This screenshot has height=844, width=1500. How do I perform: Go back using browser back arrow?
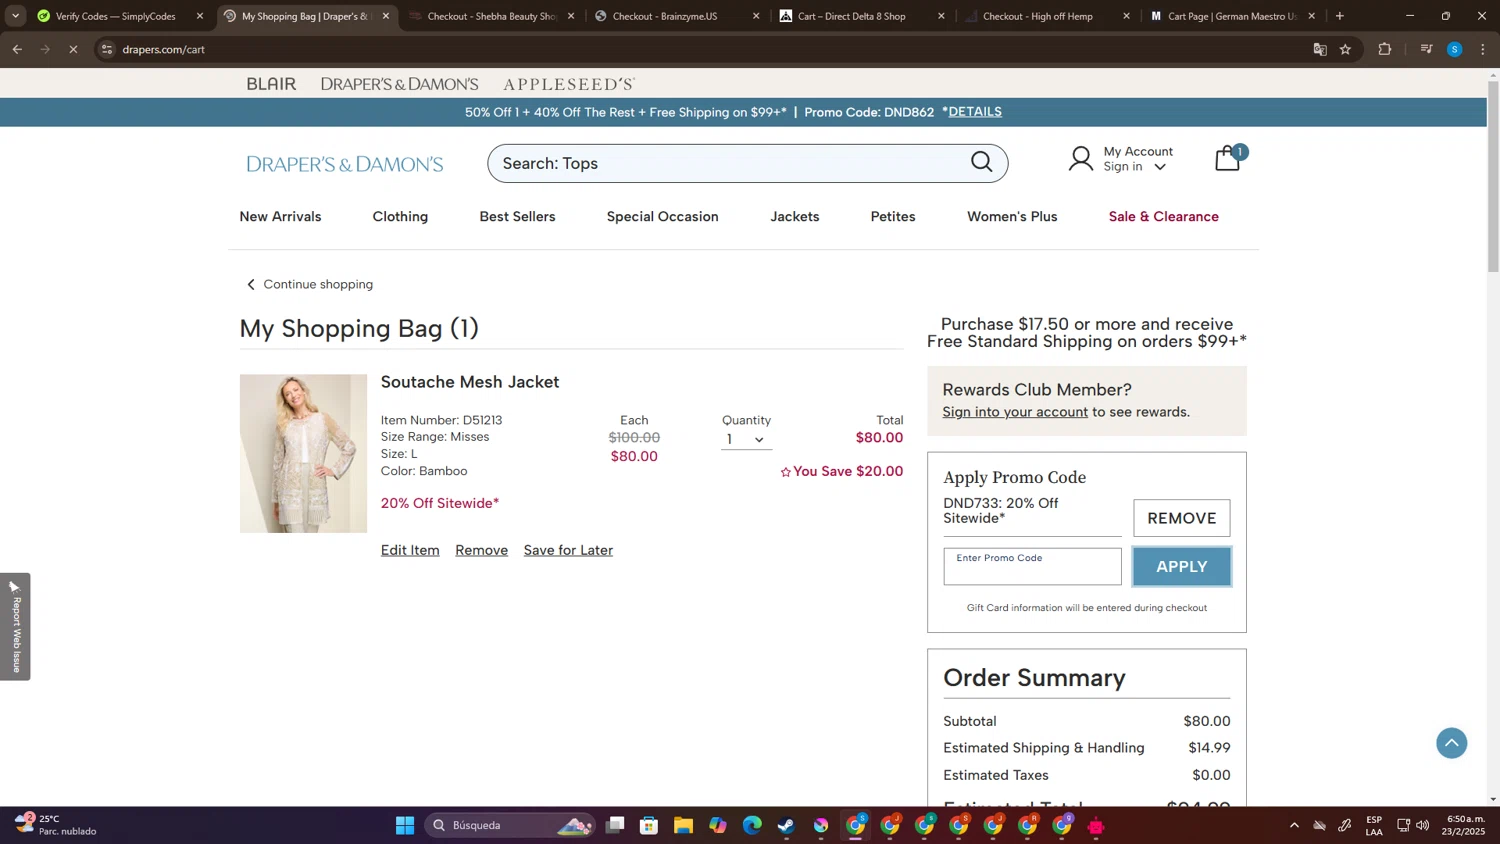click(x=17, y=49)
